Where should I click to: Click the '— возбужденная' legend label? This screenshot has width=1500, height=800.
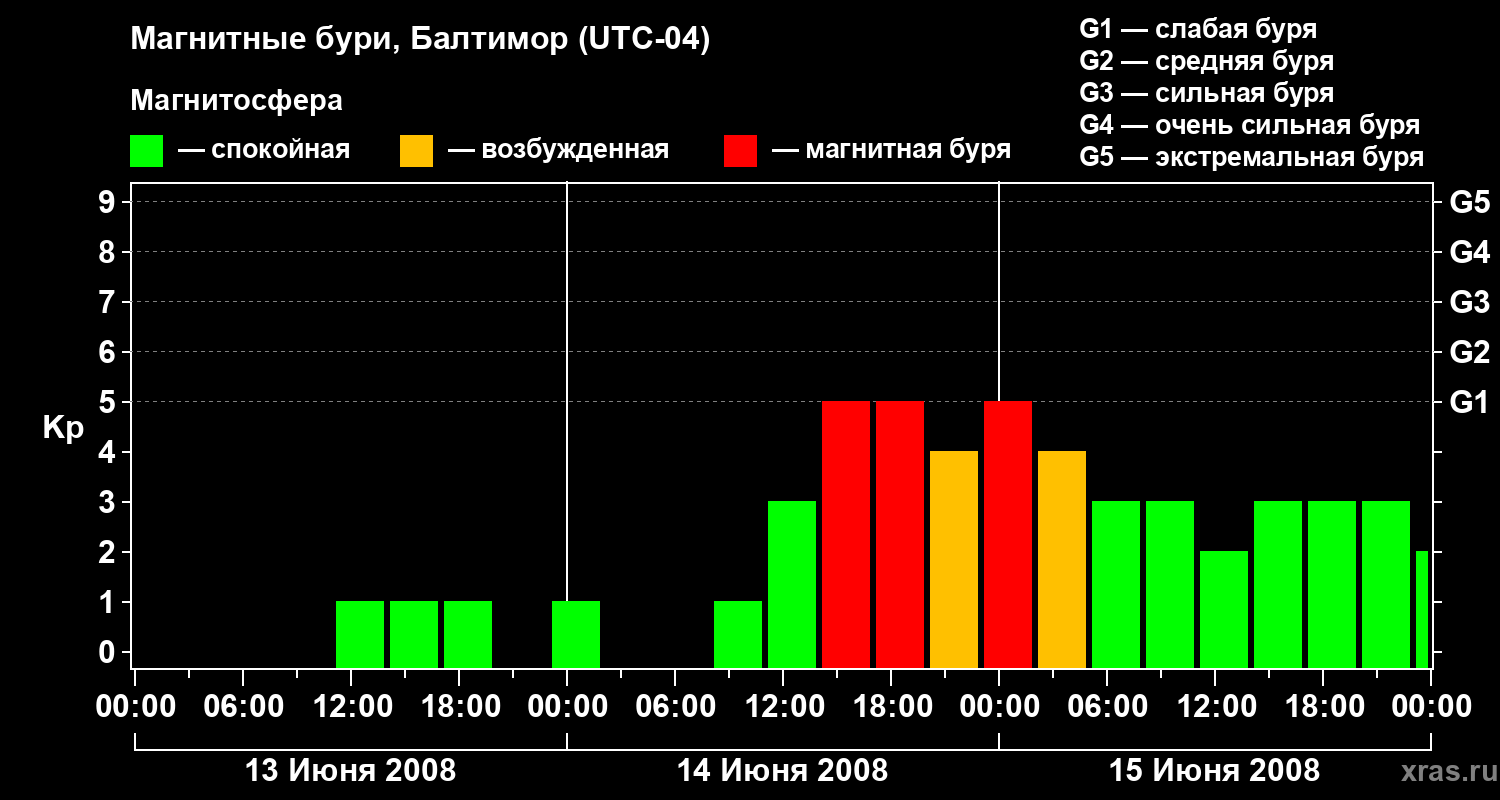pyautogui.click(x=558, y=150)
